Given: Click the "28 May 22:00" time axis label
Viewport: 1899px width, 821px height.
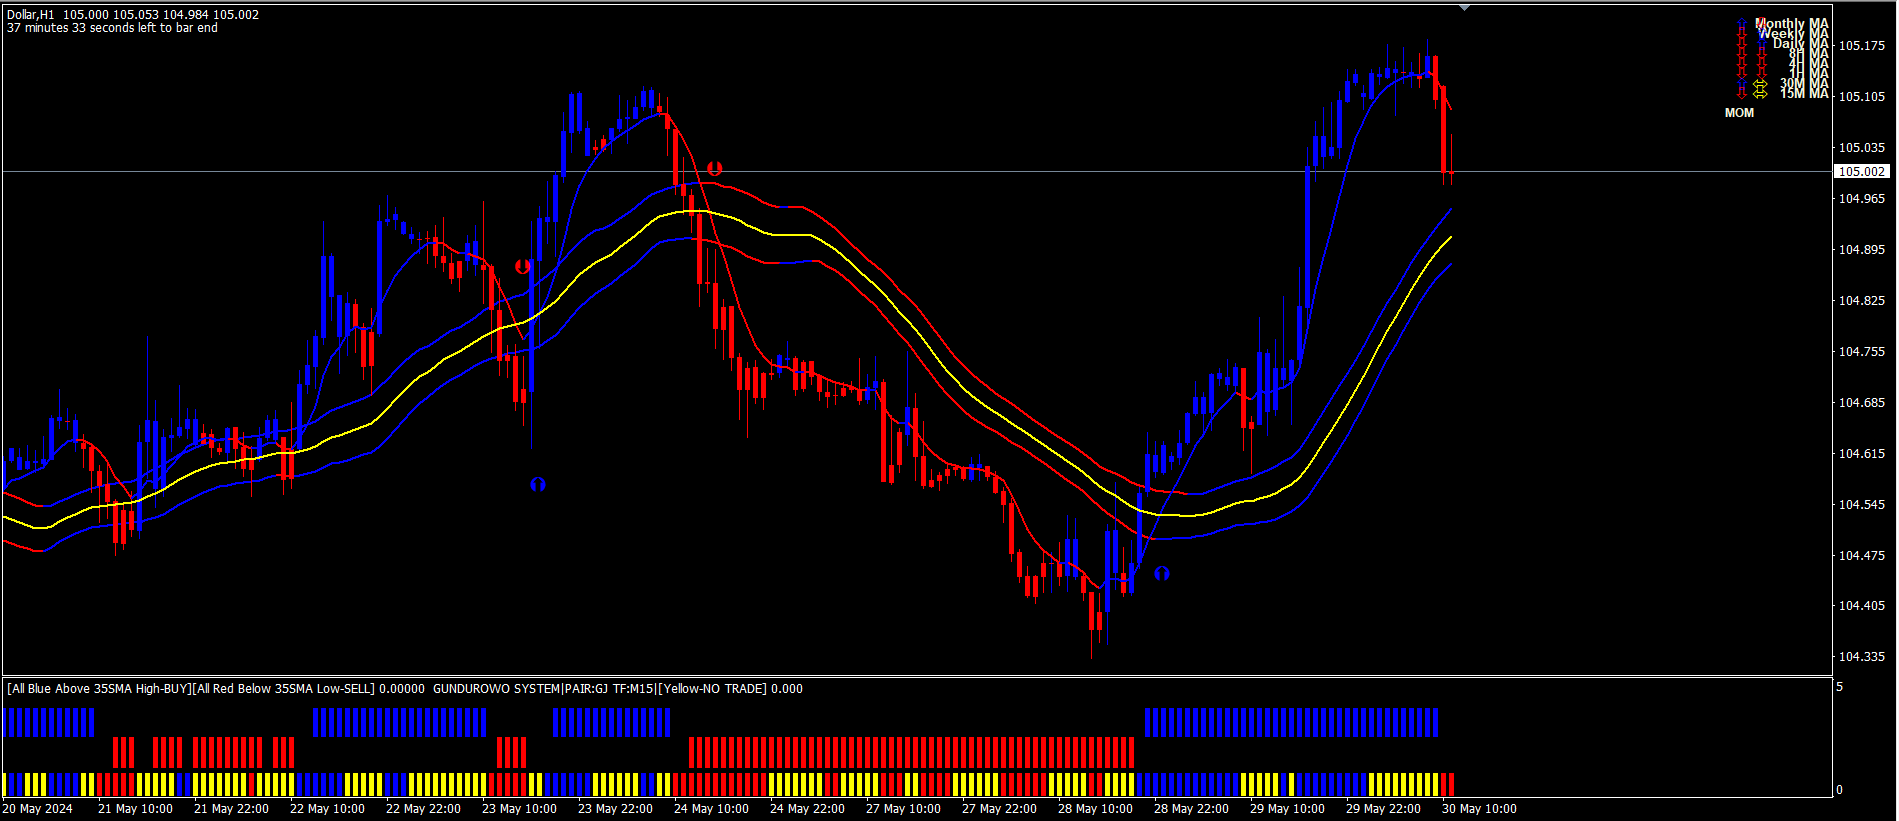Looking at the screenshot, I should click(1191, 809).
